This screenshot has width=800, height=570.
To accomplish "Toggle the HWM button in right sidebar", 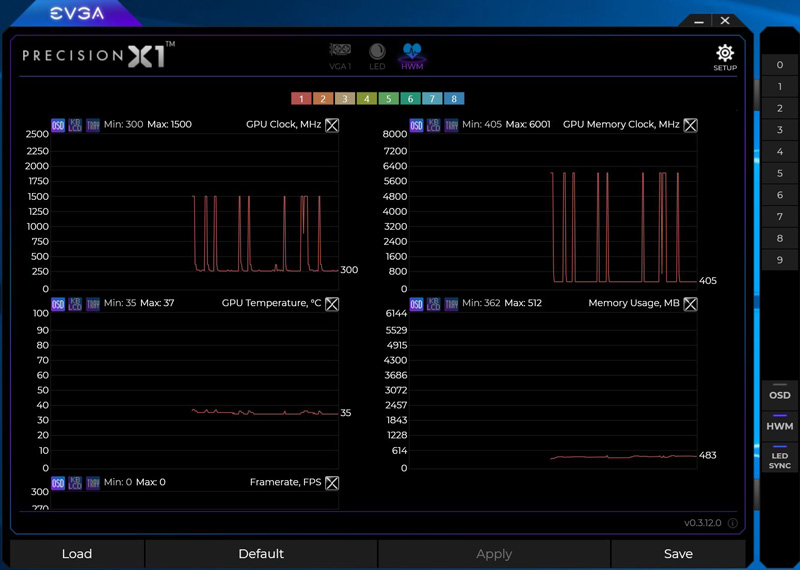I will (780, 424).
